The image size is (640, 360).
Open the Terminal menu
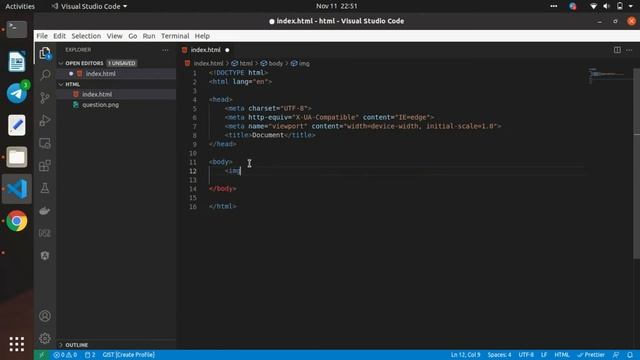(175, 36)
